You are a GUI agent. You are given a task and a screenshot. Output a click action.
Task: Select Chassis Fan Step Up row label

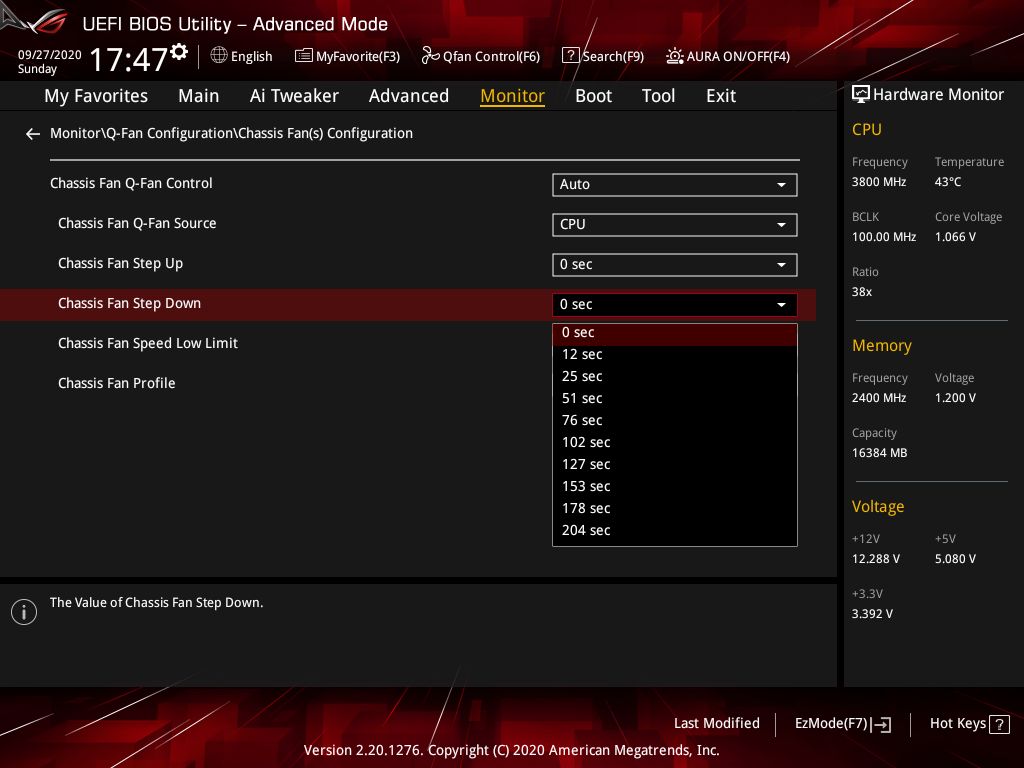(120, 264)
